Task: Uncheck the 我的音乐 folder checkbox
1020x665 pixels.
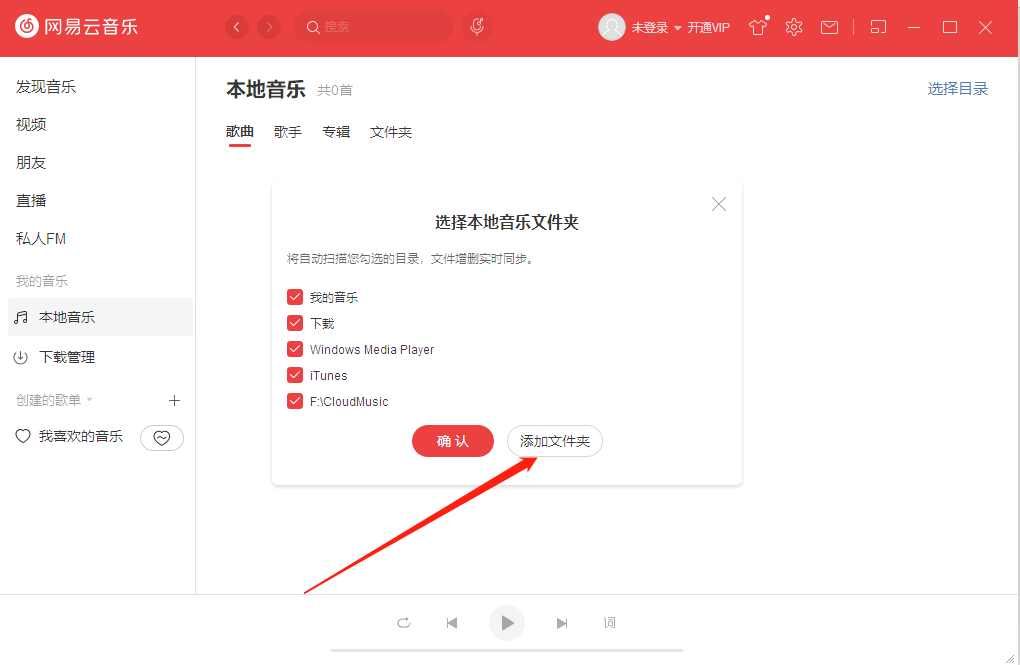Action: 295,297
